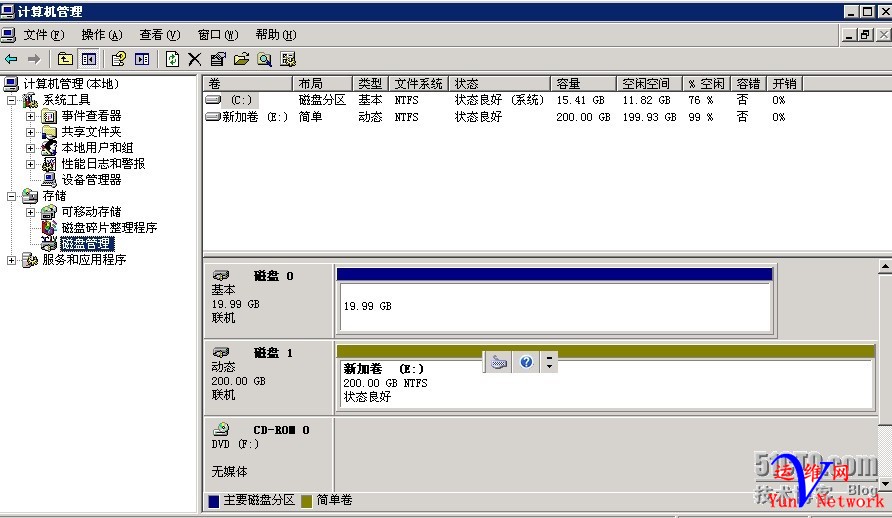This screenshot has height=518, width=892.
Task: Sort by the 布局 column header
Action: point(323,84)
